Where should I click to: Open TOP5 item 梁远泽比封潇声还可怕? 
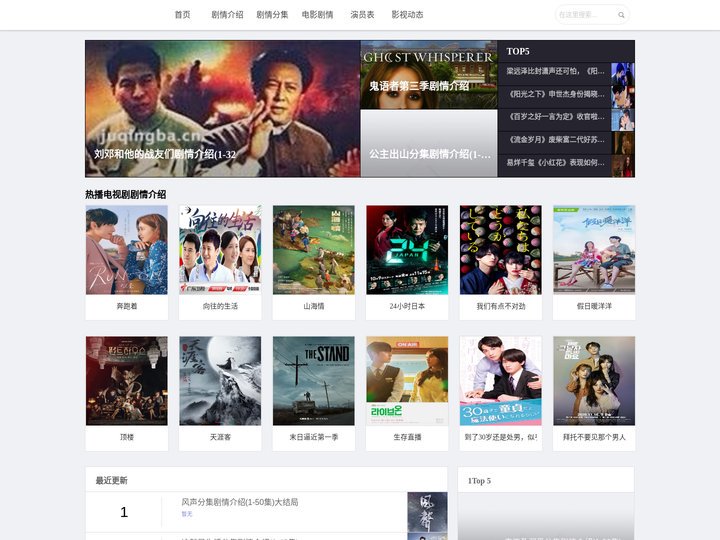555,71
